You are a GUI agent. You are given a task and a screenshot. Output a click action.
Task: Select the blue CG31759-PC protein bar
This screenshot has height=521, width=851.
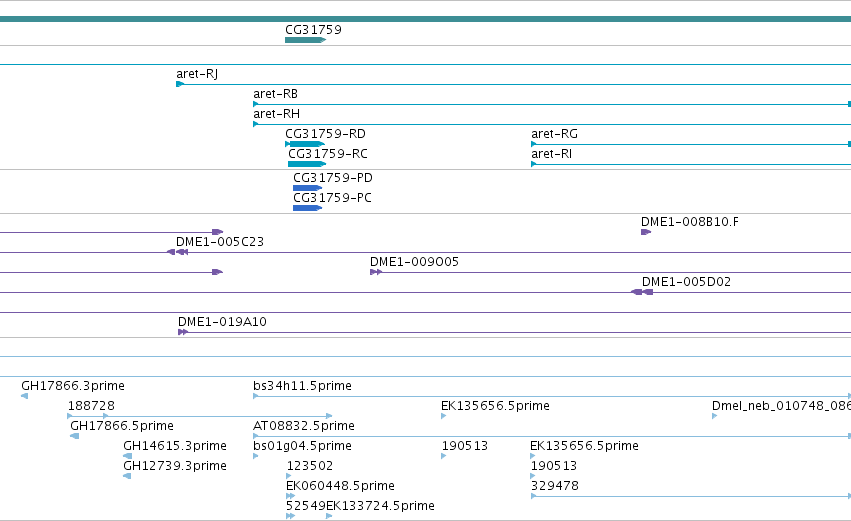click(308, 208)
